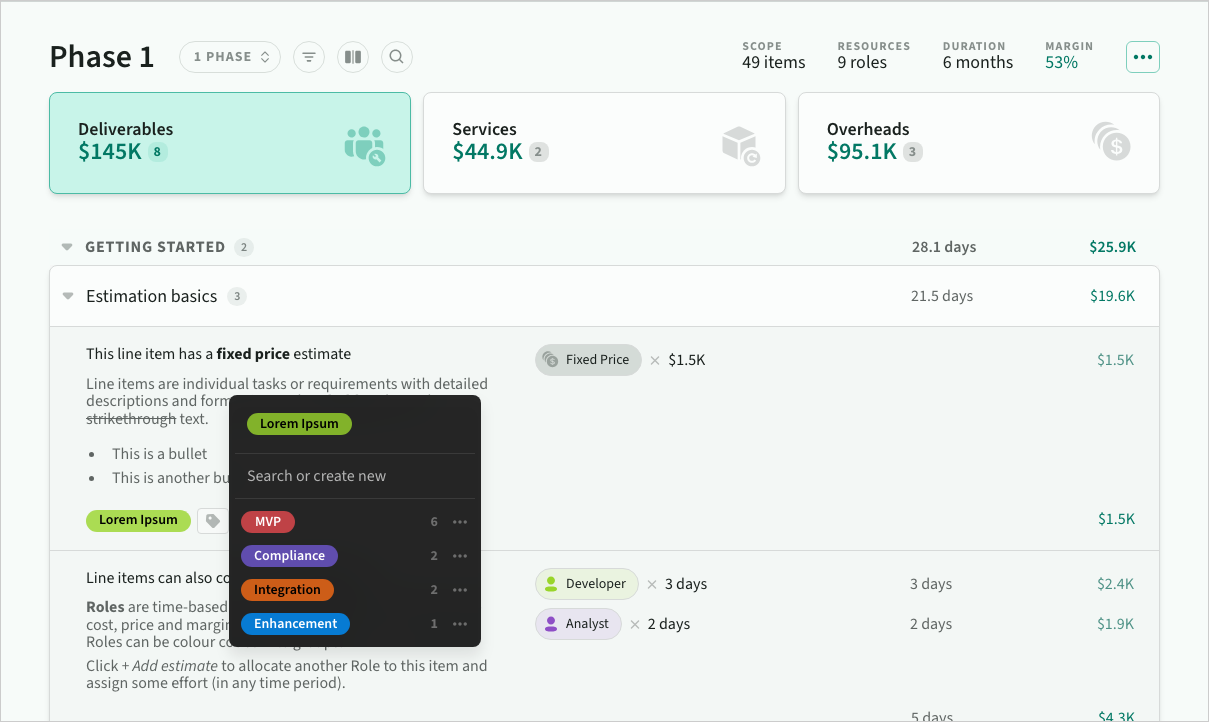
Task: Switch to the Overheads tab card
Action: click(978, 143)
